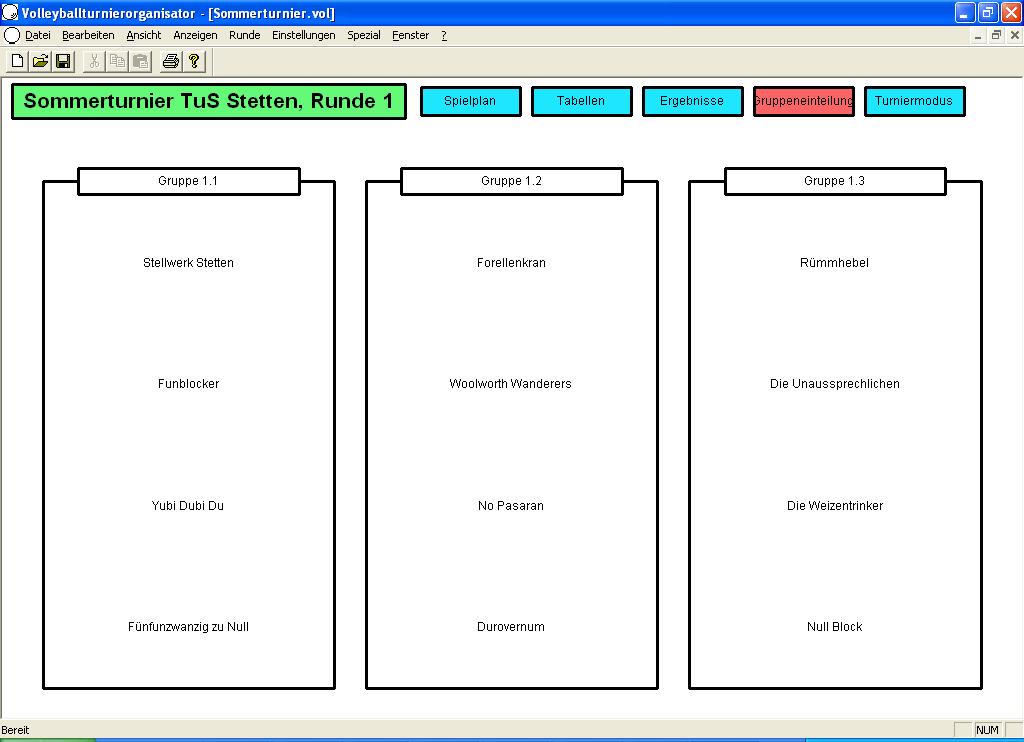
Task: Show the Tabellen view
Action: point(581,101)
